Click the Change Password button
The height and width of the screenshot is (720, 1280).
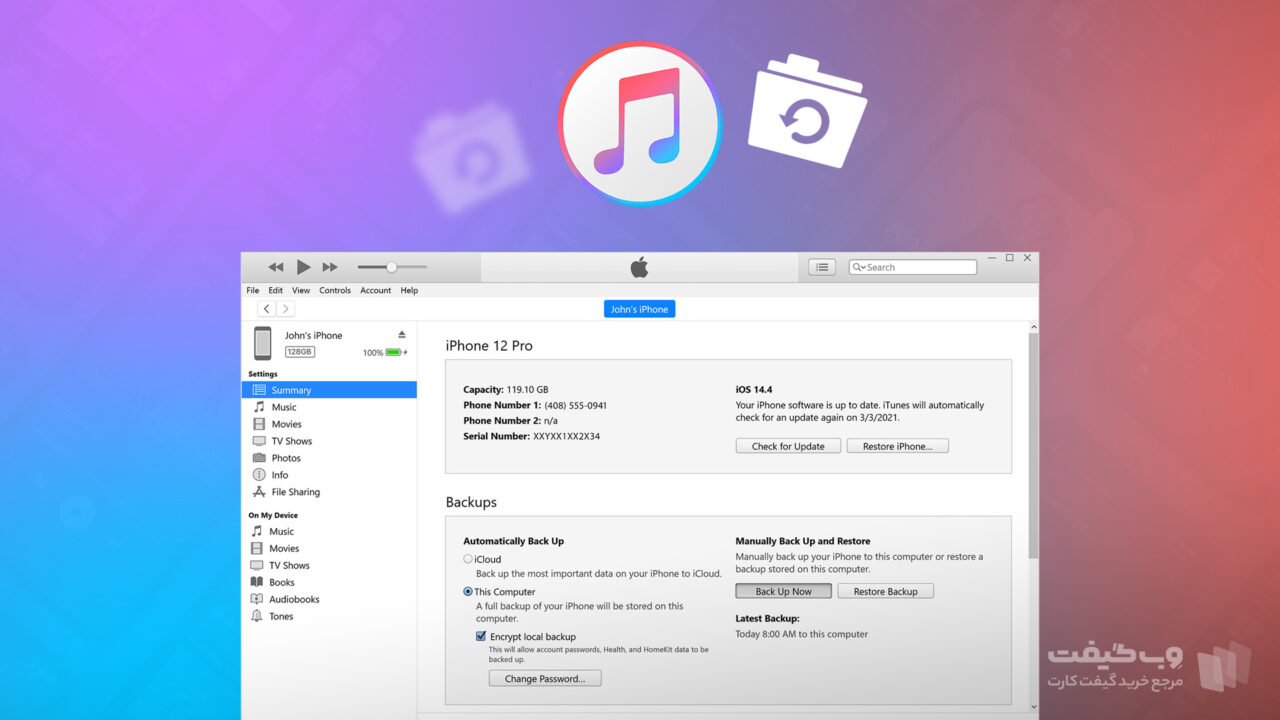tap(545, 678)
